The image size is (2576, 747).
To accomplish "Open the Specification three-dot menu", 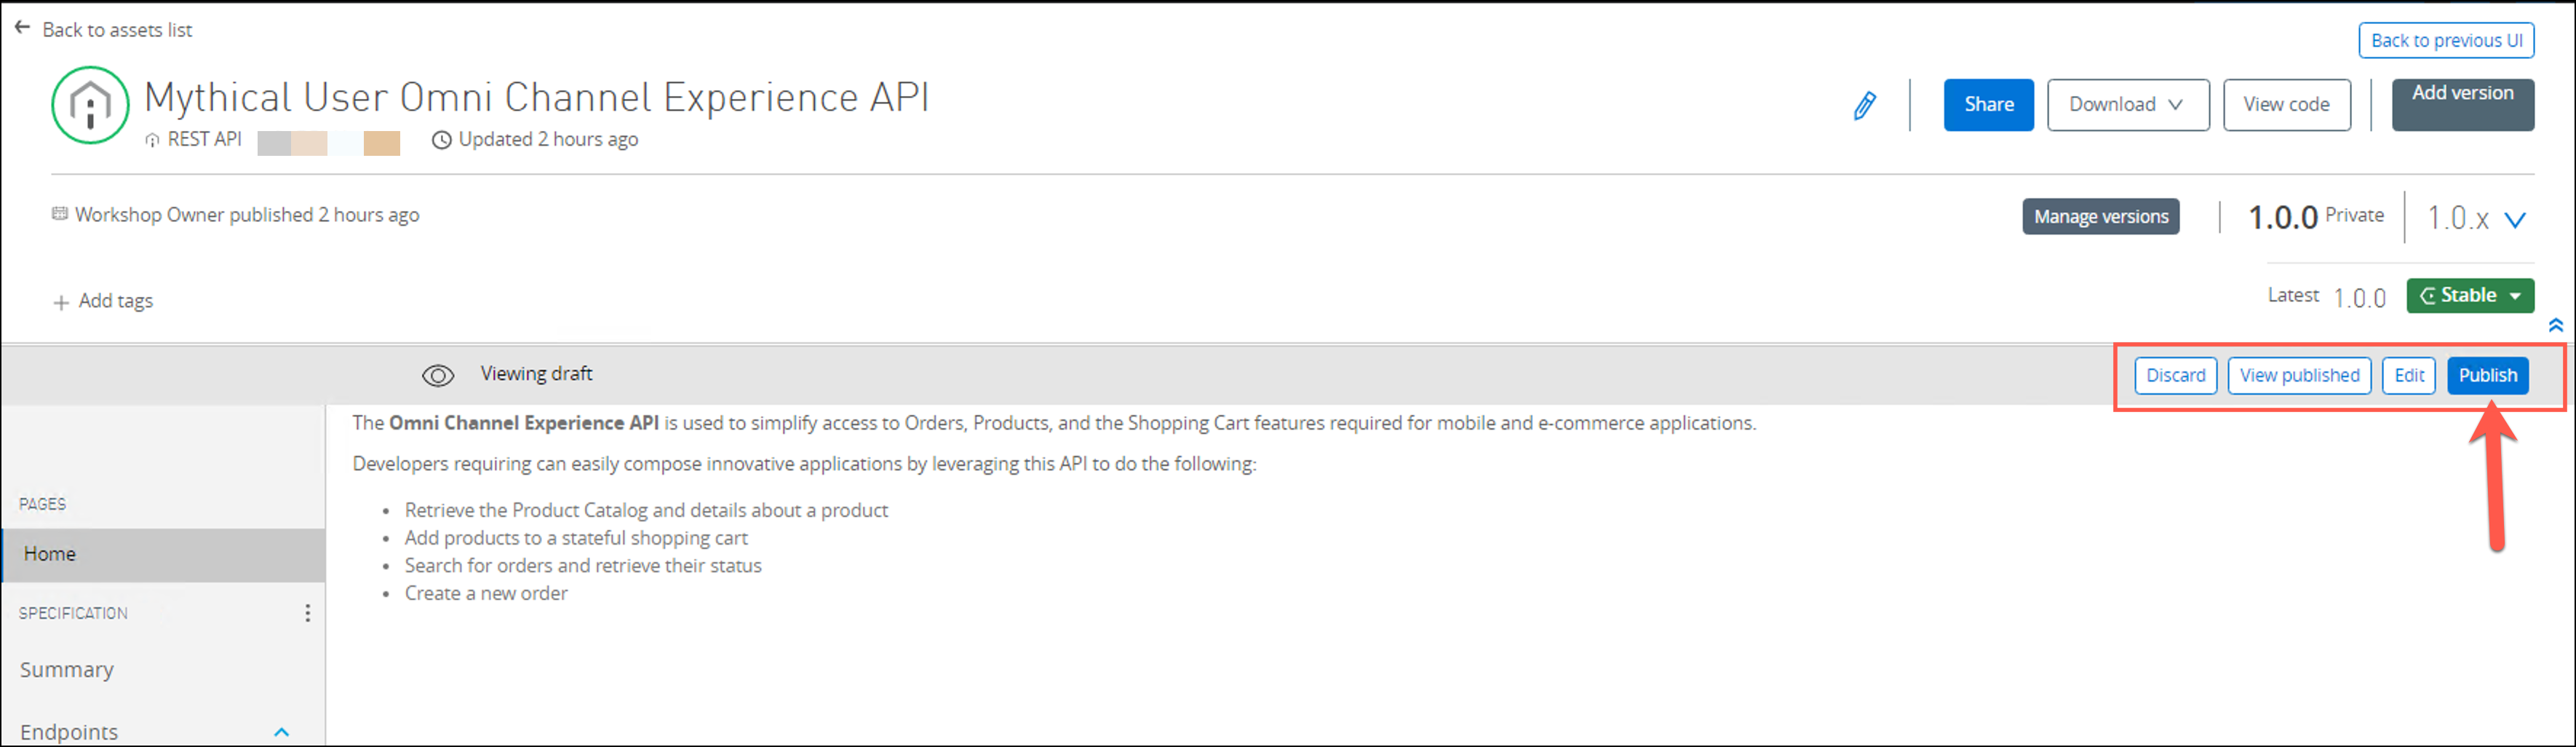I will tap(307, 613).
